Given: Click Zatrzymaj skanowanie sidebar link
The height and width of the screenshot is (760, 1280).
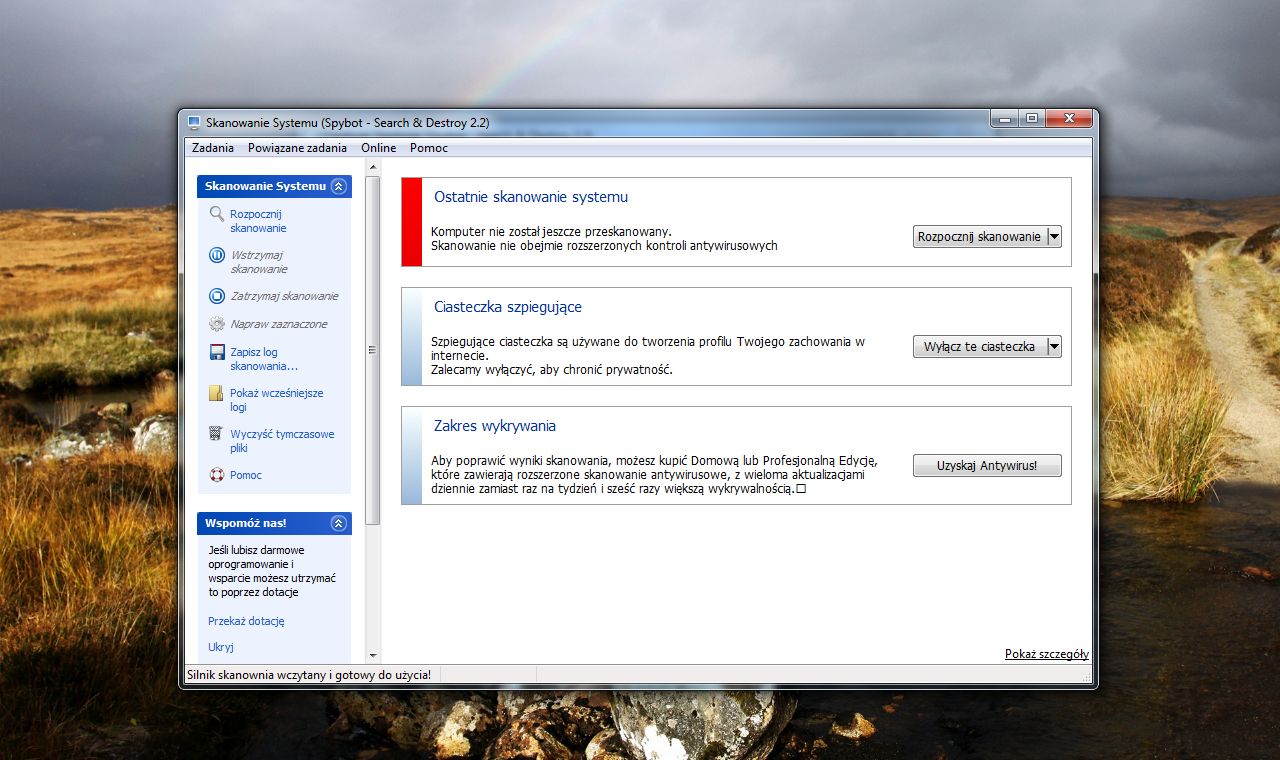Looking at the screenshot, I should point(284,296).
